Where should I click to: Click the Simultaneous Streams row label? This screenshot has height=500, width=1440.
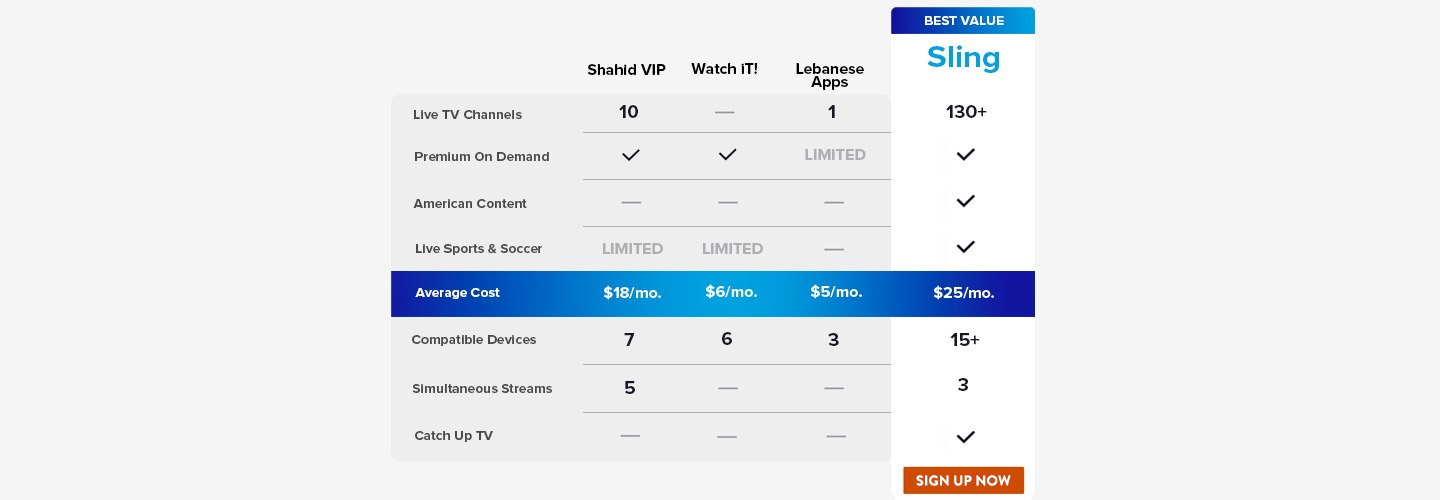pos(482,389)
